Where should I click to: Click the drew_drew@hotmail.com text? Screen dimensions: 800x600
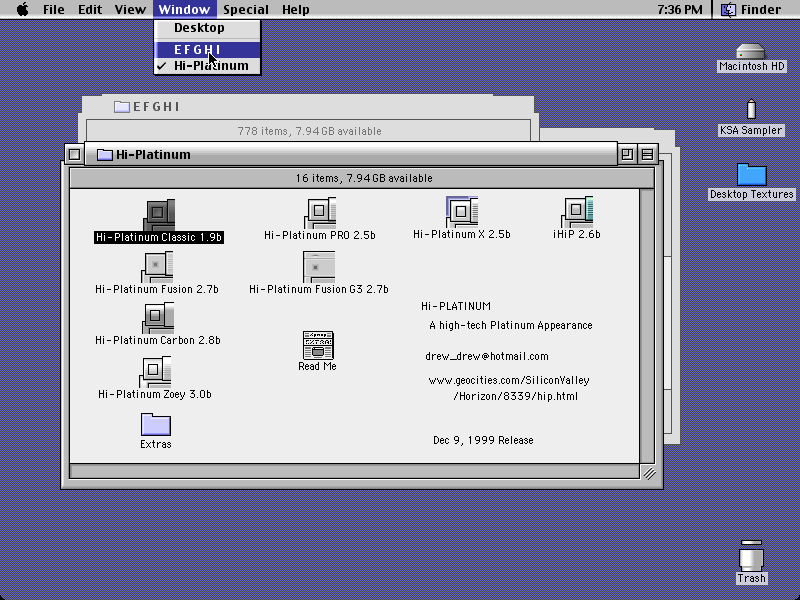487,356
